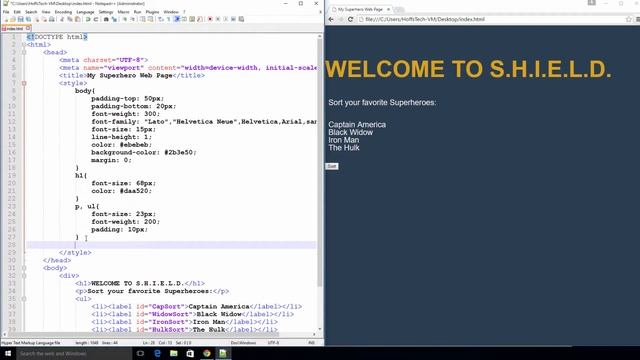Open the Plugins menu
This screenshot has width=640, height=360.
(x=152, y=12)
